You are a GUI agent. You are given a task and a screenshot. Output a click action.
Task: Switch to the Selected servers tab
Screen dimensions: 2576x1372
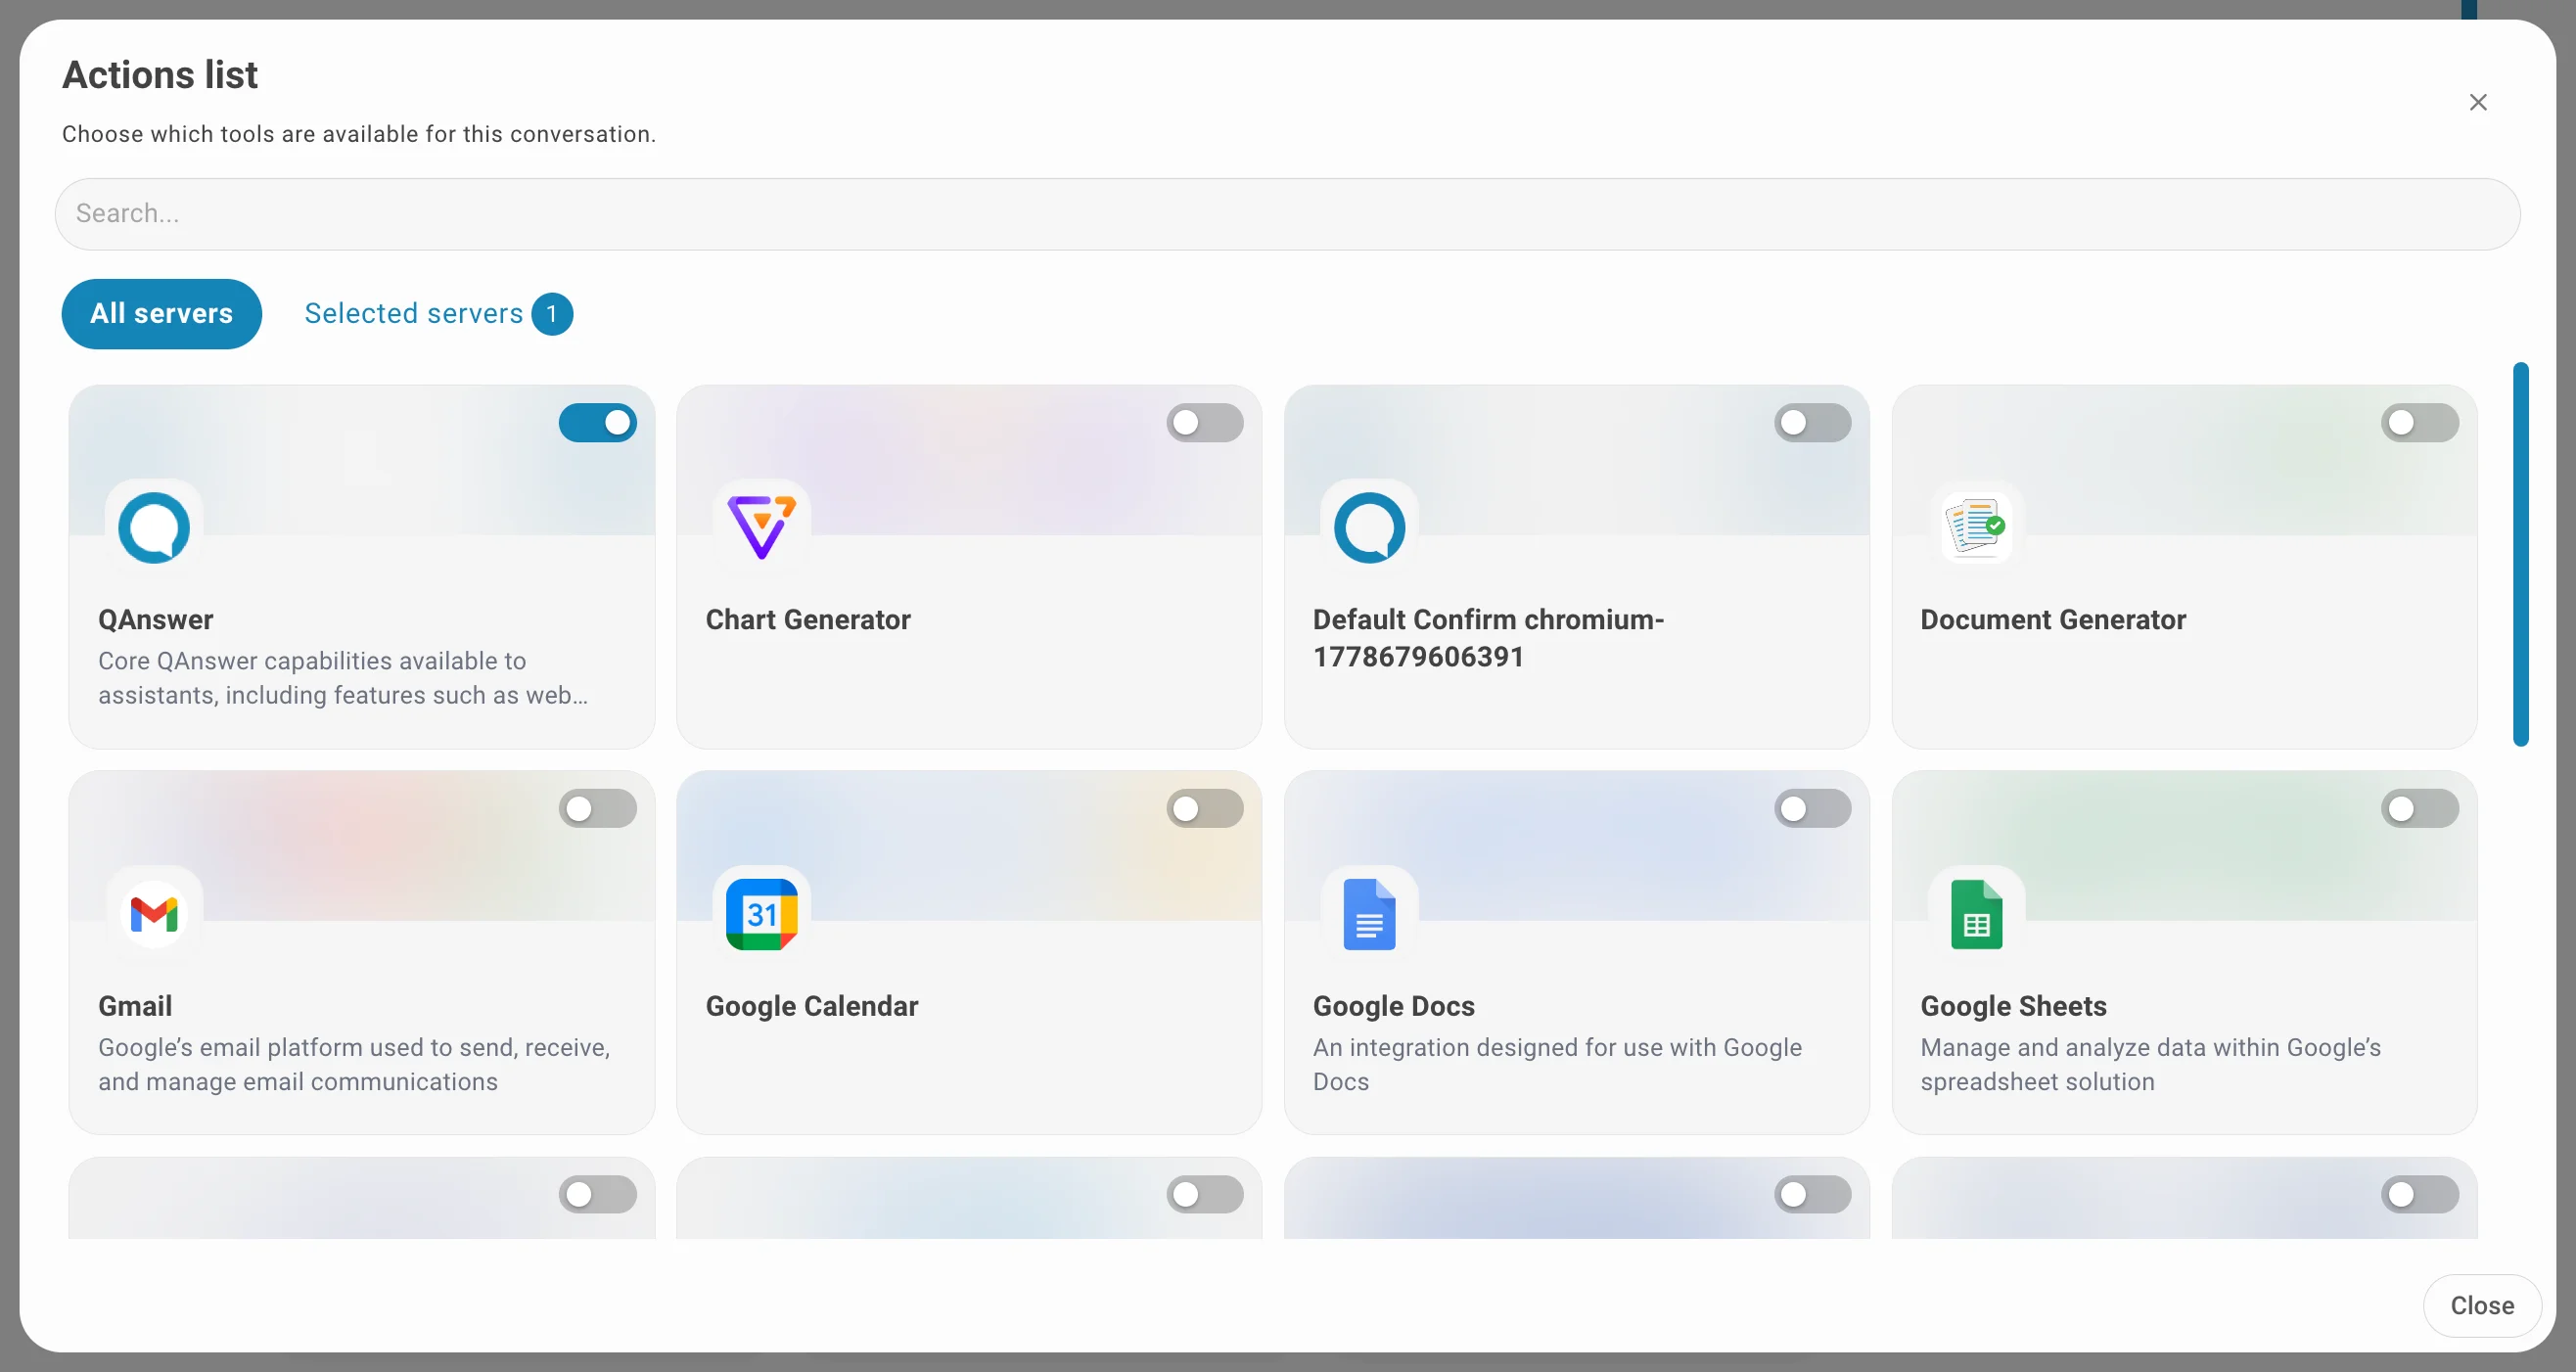tap(438, 314)
